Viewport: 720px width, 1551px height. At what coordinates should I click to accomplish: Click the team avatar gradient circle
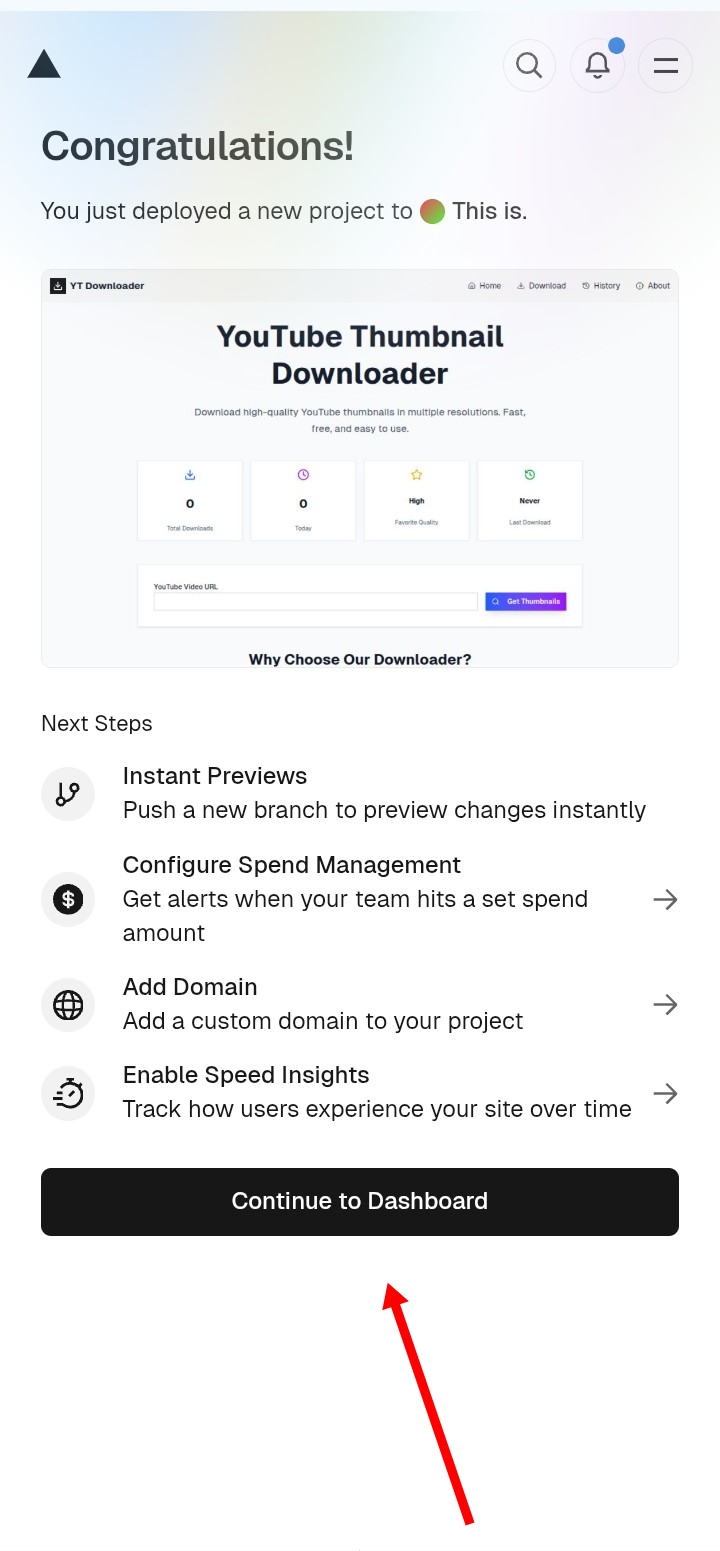(x=432, y=212)
